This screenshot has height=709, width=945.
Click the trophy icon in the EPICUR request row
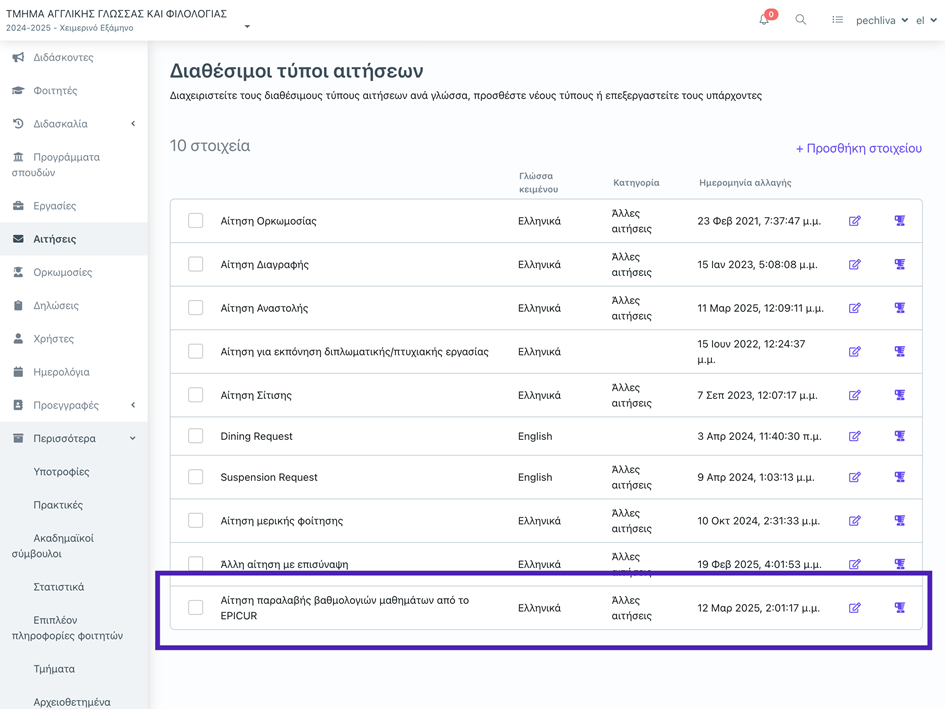pyautogui.click(x=900, y=608)
